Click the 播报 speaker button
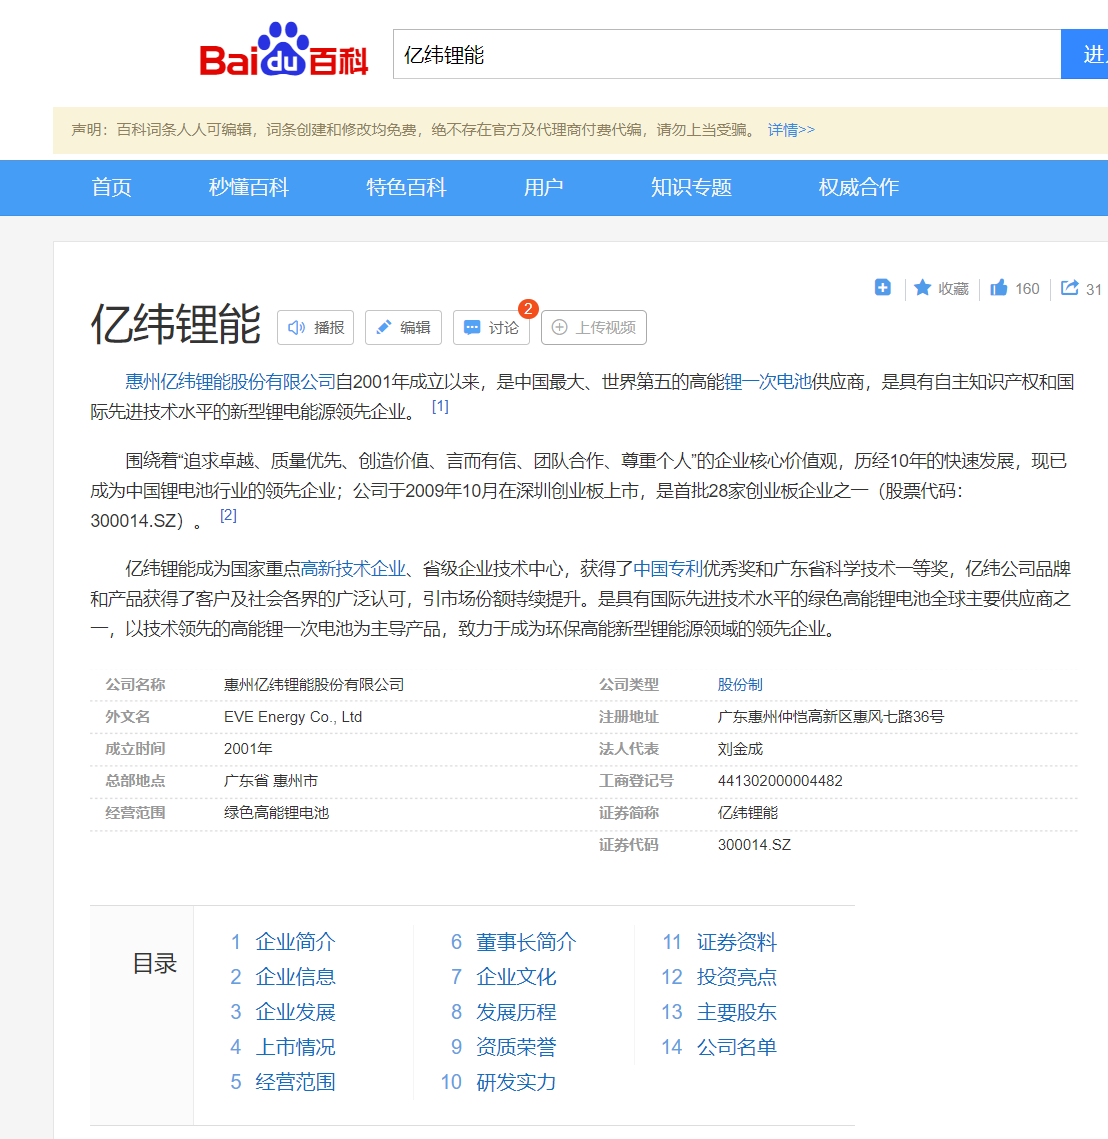Screen dimensions: 1108x1139 [316, 328]
